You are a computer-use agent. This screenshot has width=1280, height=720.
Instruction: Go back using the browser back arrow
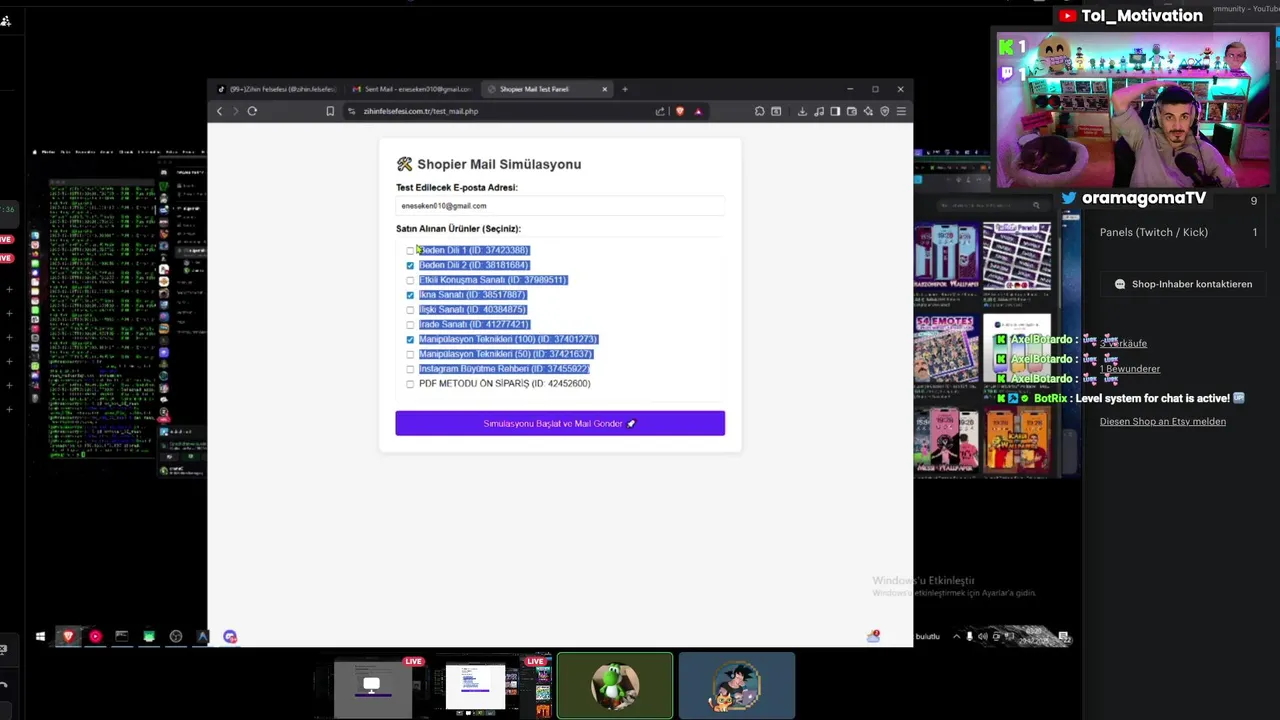coord(220,111)
